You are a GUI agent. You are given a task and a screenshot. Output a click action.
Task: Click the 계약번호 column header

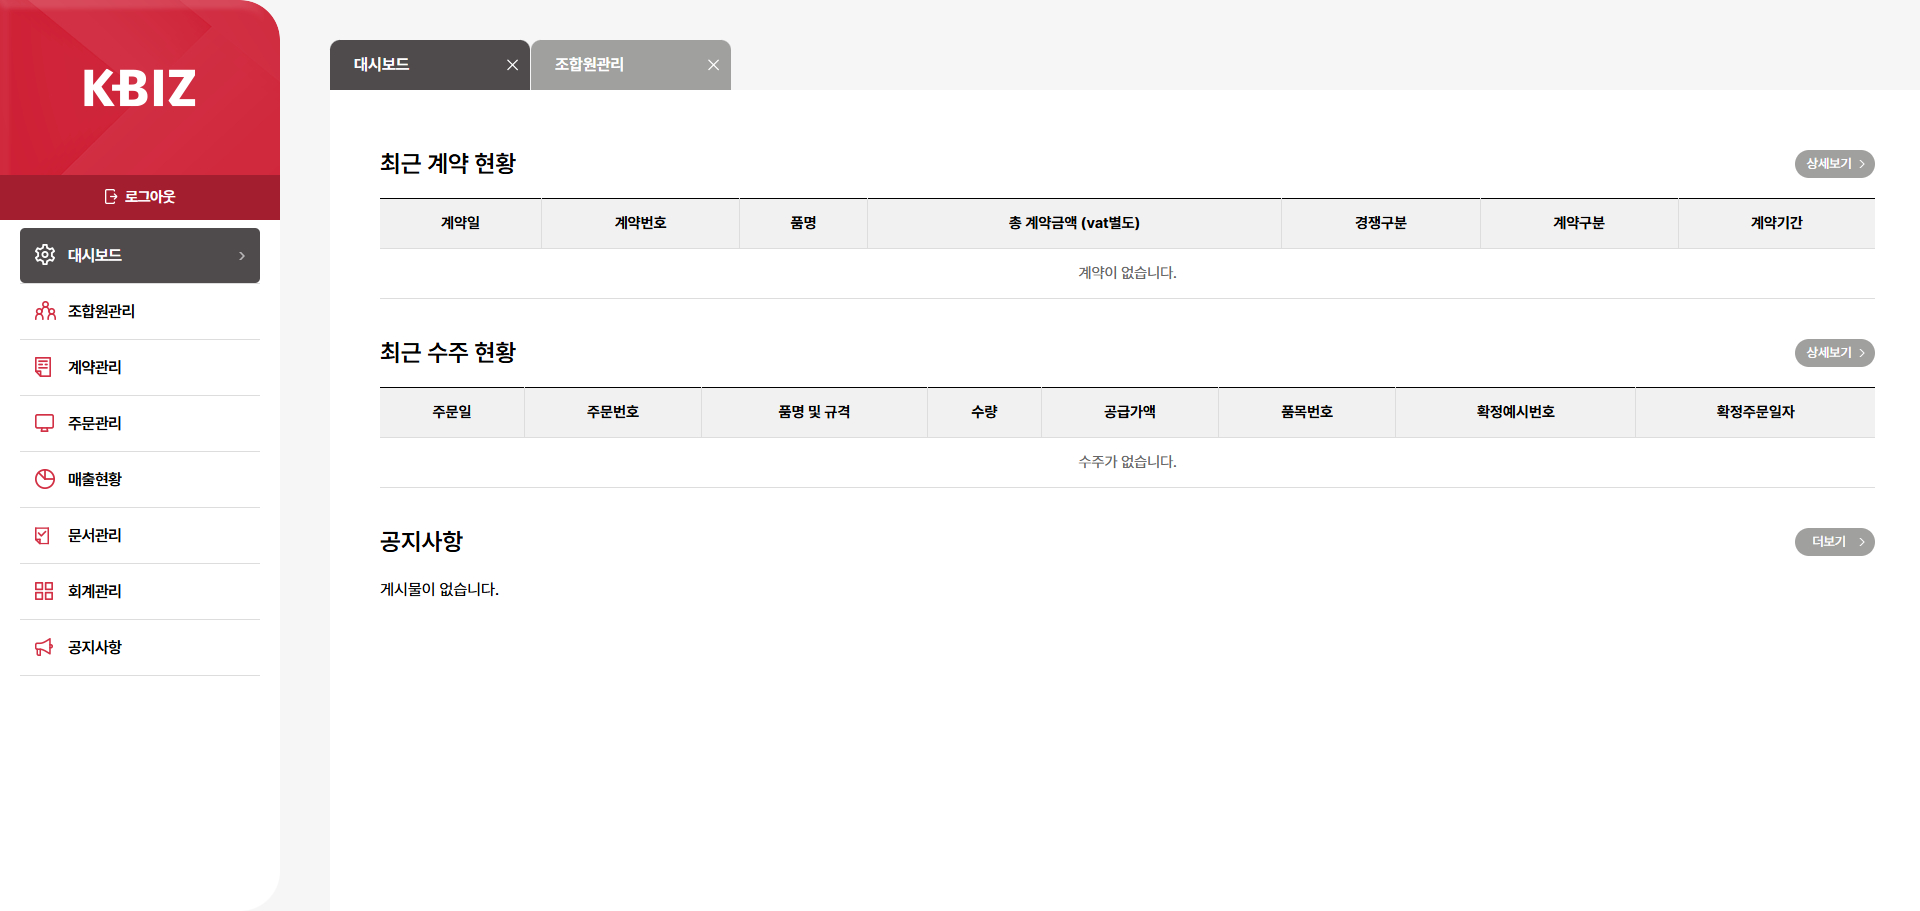[640, 223]
